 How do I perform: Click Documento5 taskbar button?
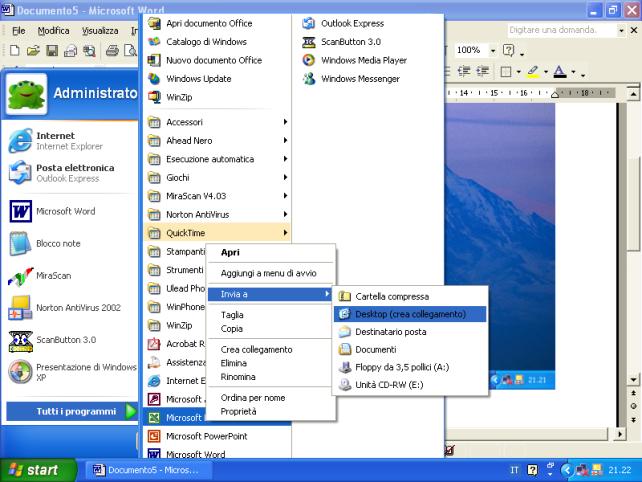point(148,470)
